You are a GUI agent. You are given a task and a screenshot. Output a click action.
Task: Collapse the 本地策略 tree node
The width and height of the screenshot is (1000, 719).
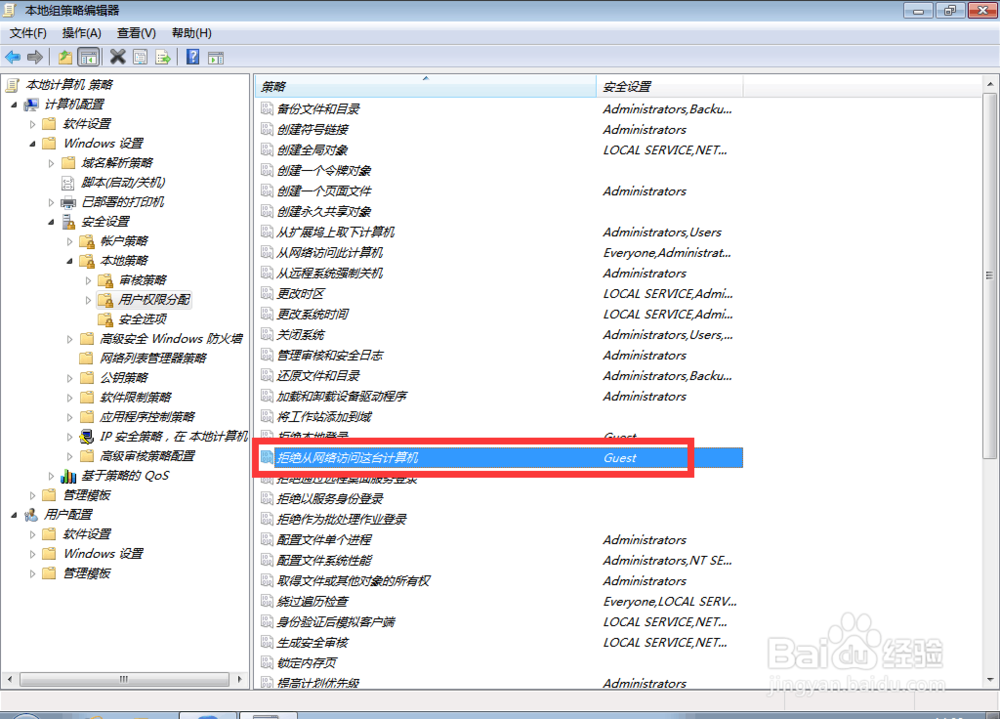click(70, 261)
